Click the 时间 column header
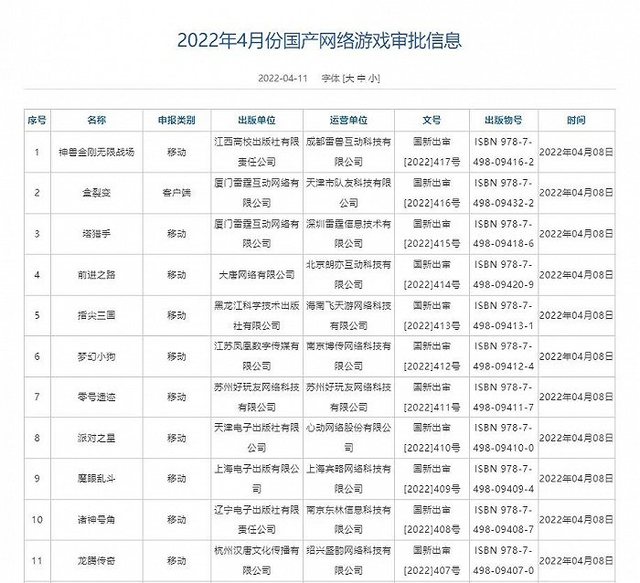Viewport: 640px width, 583px height. pyautogui.click(x=576, y=120)
